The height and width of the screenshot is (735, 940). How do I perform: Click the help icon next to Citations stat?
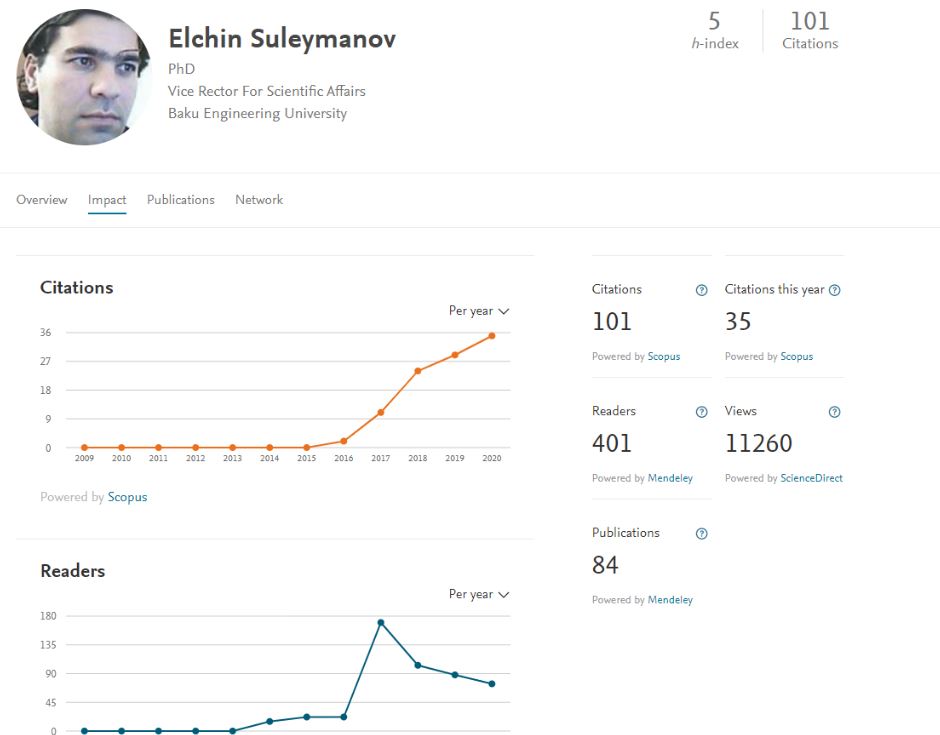tap(701, 290)
